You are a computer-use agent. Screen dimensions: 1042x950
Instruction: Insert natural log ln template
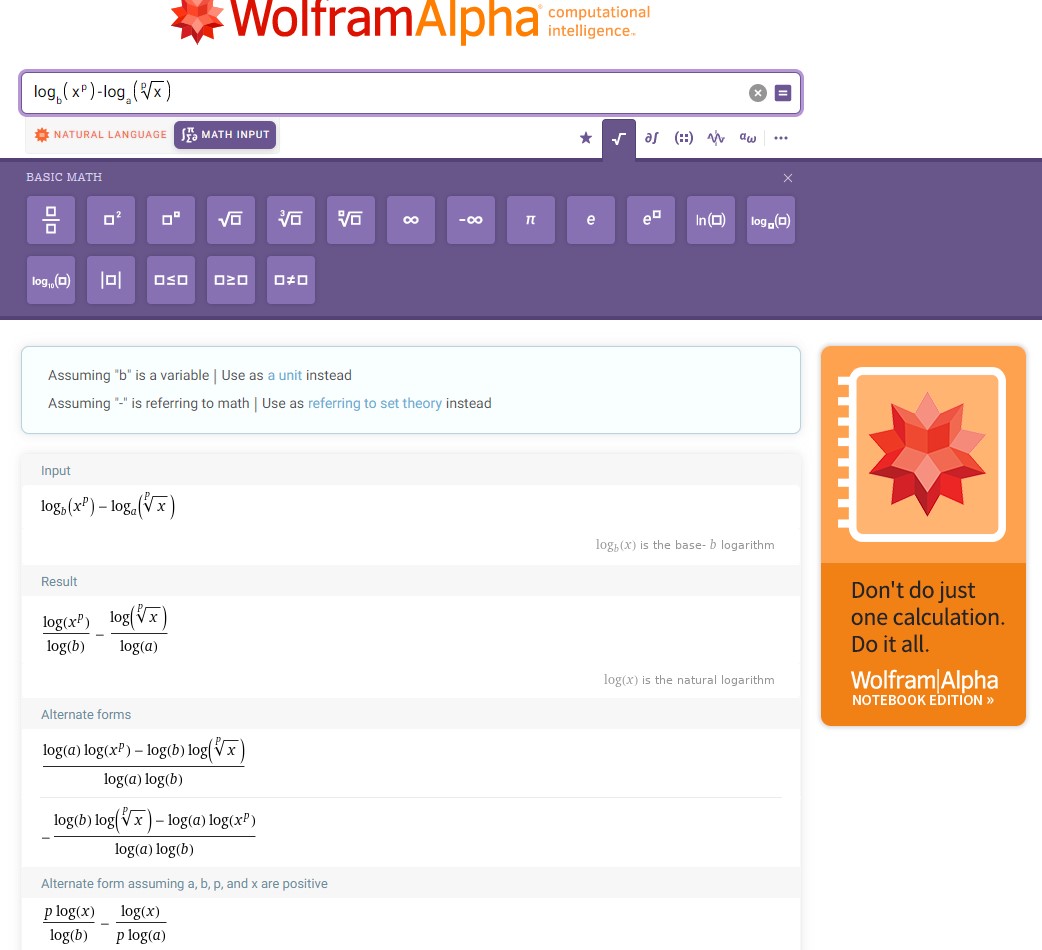710,220
